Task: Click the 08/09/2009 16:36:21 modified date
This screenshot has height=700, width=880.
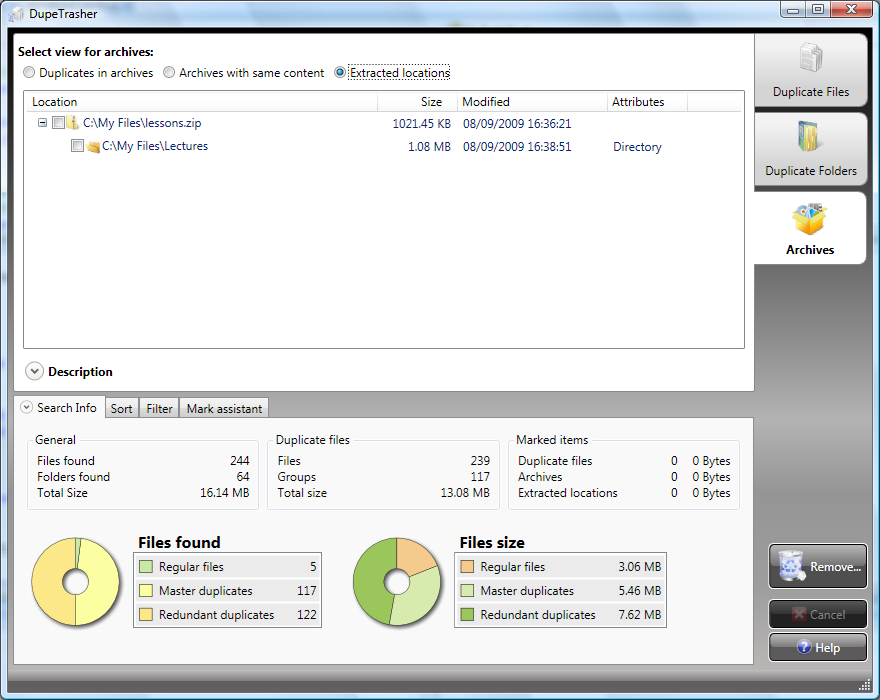Action: (517, 123)
